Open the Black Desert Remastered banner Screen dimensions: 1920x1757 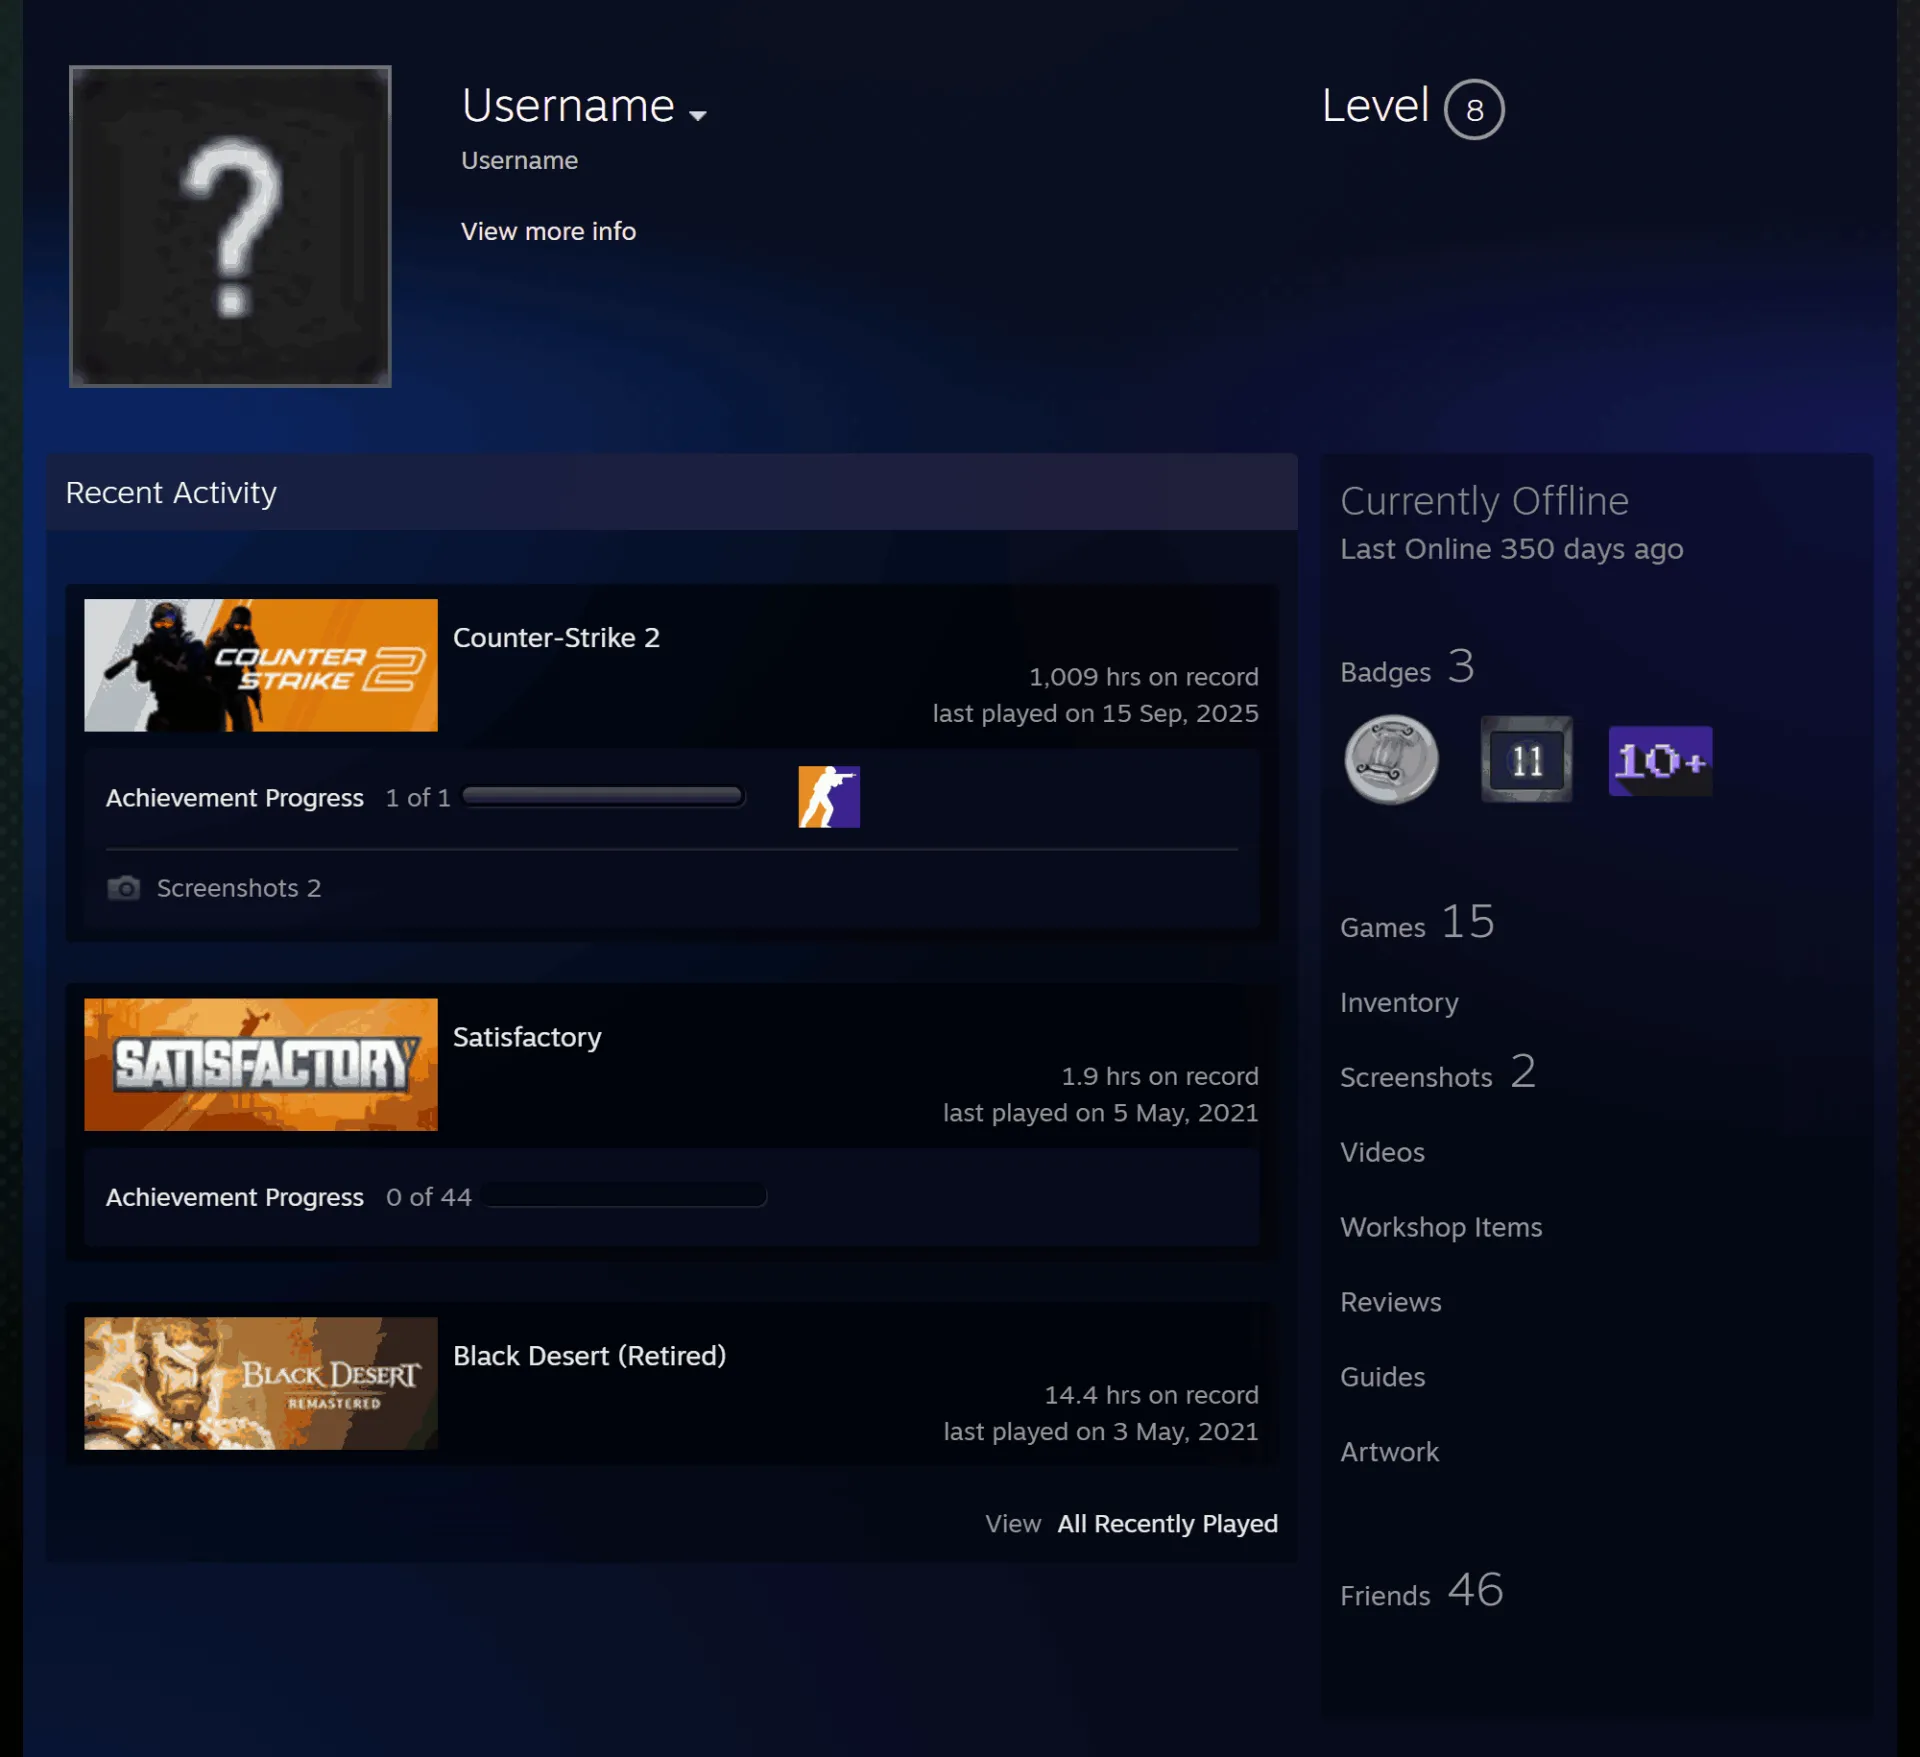click(261, 1383)
